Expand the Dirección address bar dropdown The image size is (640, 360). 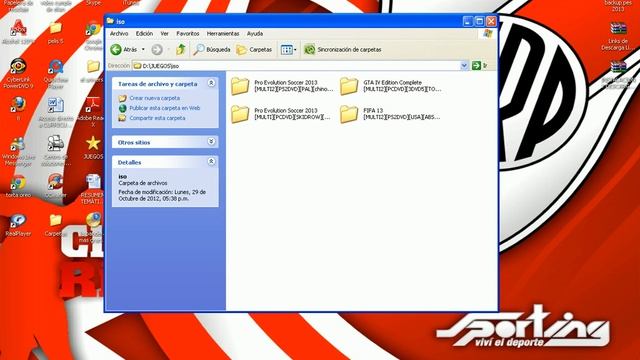click(x=464, y=65)
